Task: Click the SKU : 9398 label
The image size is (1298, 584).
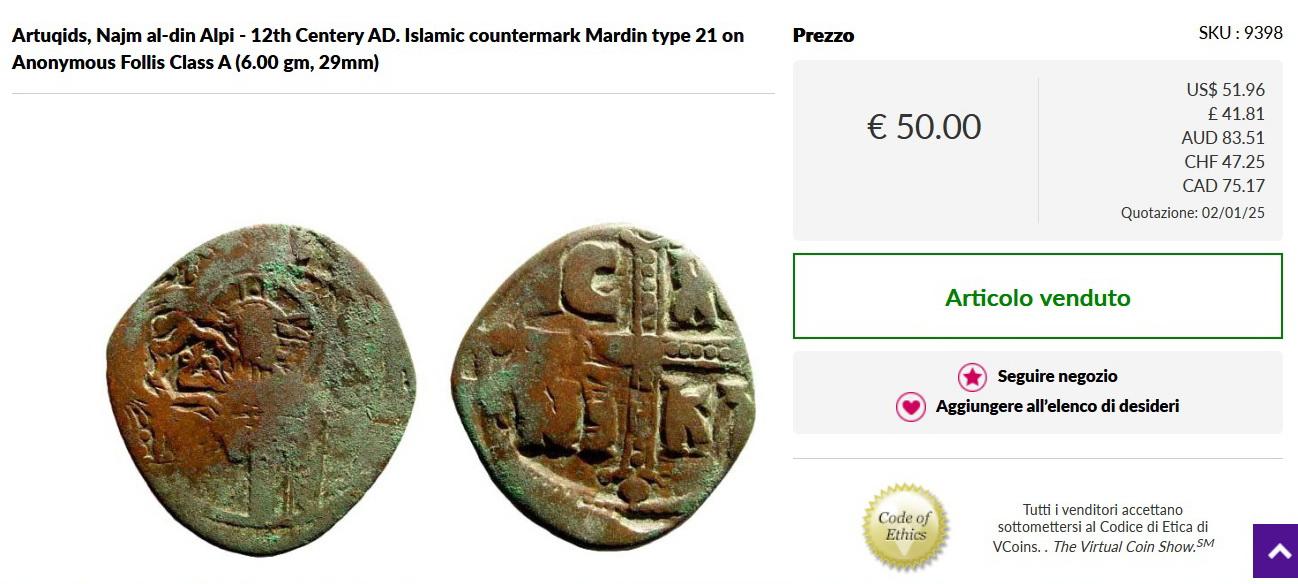Action: pos(1240,33)
